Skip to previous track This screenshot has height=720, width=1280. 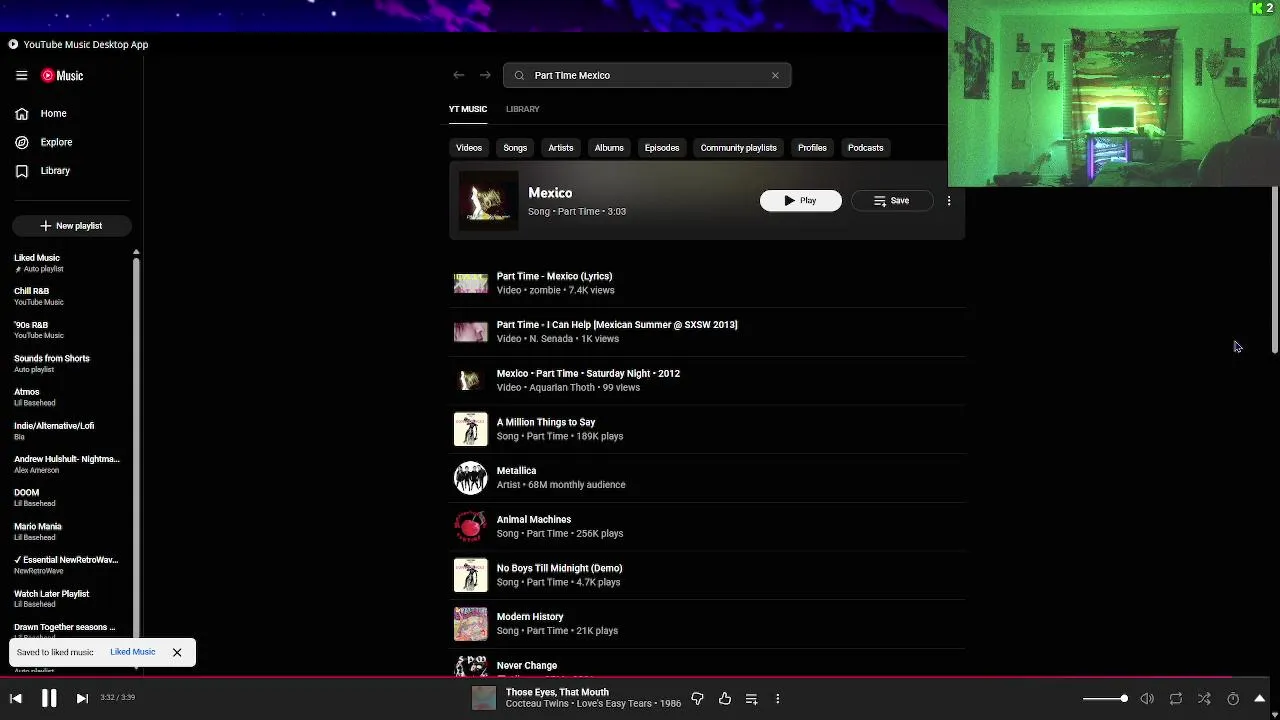pos(16,699)
